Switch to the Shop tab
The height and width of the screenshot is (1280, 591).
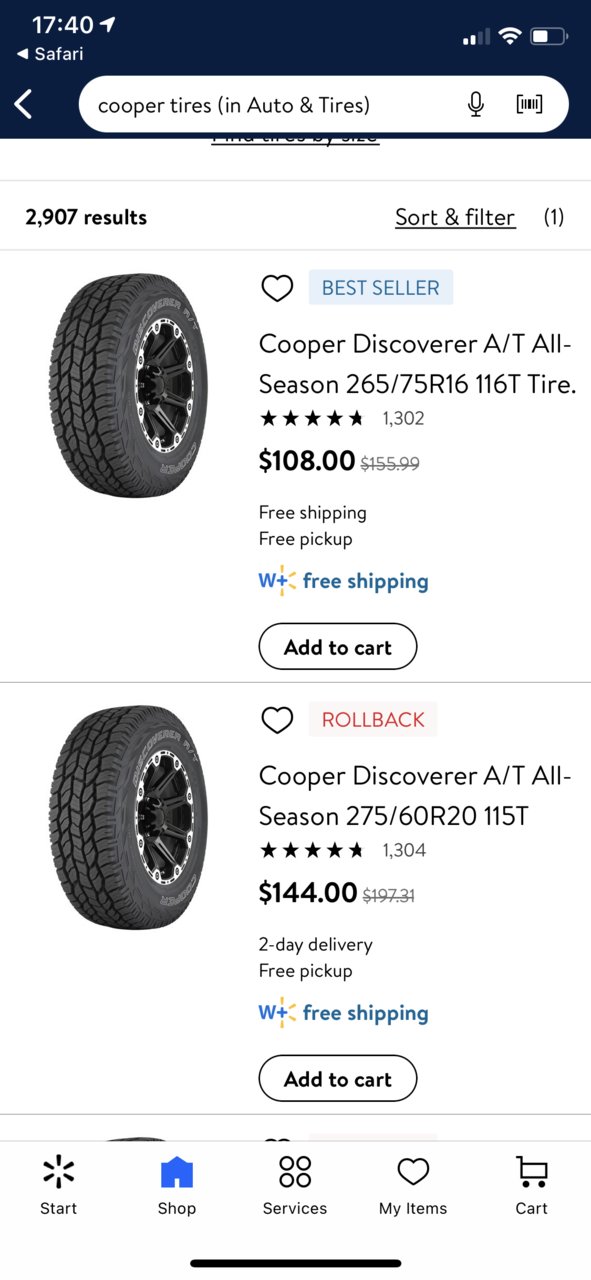[x=177, y=1186]
